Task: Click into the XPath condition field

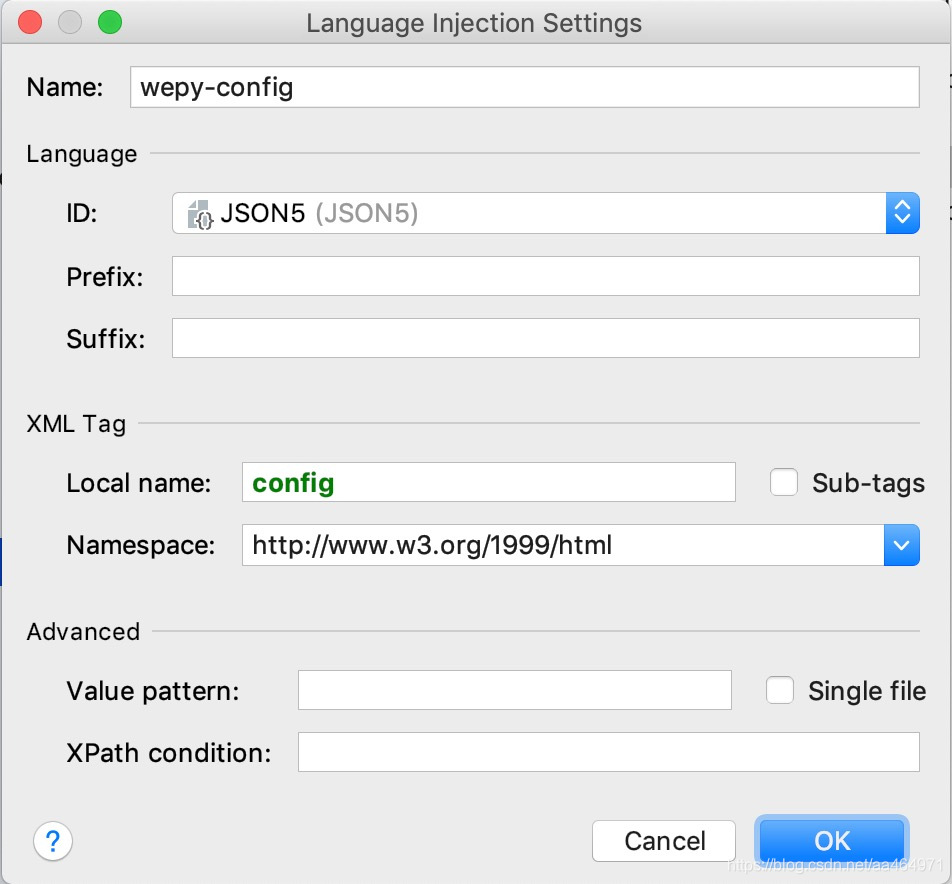Action: click(609, 752)
